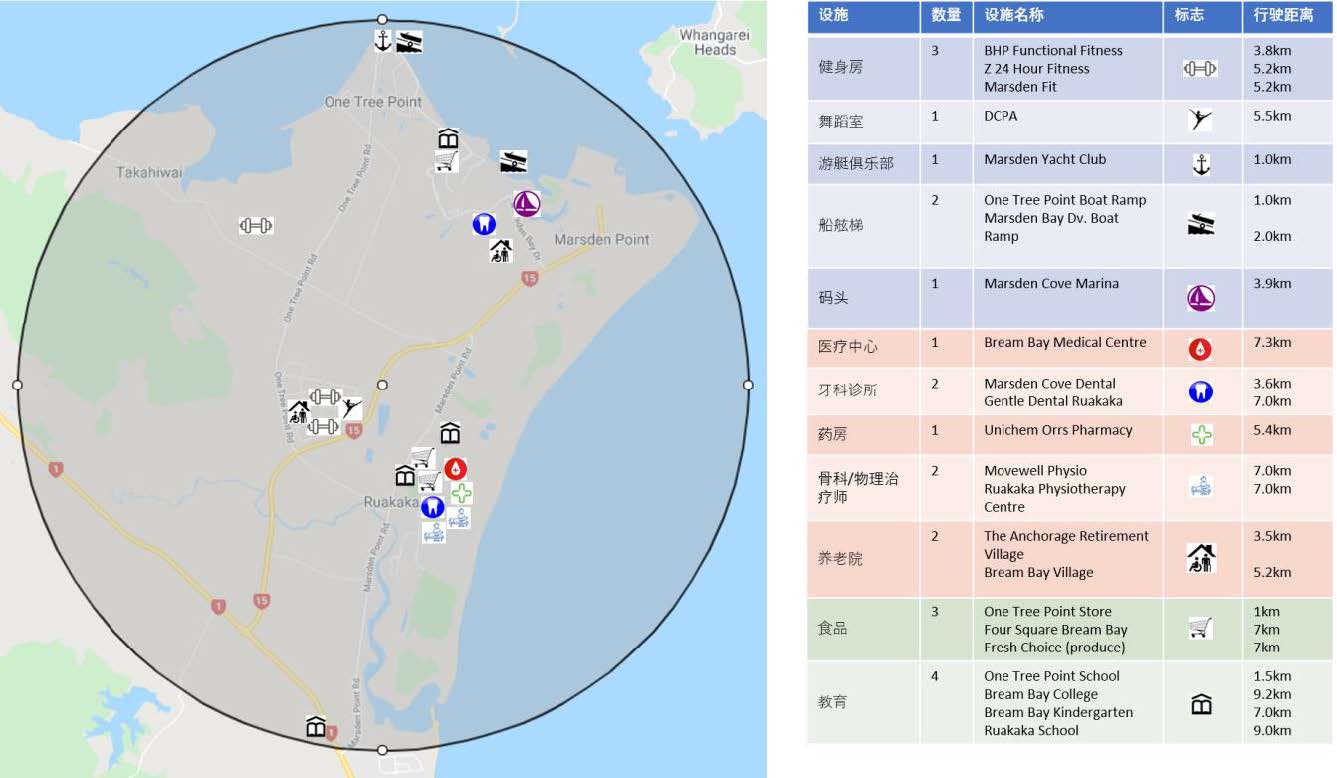Select the school icon at the circle's bottom edge
The width and height of the screenshot is (1337, 778).
pyautogui.click(x=316, y=727)
